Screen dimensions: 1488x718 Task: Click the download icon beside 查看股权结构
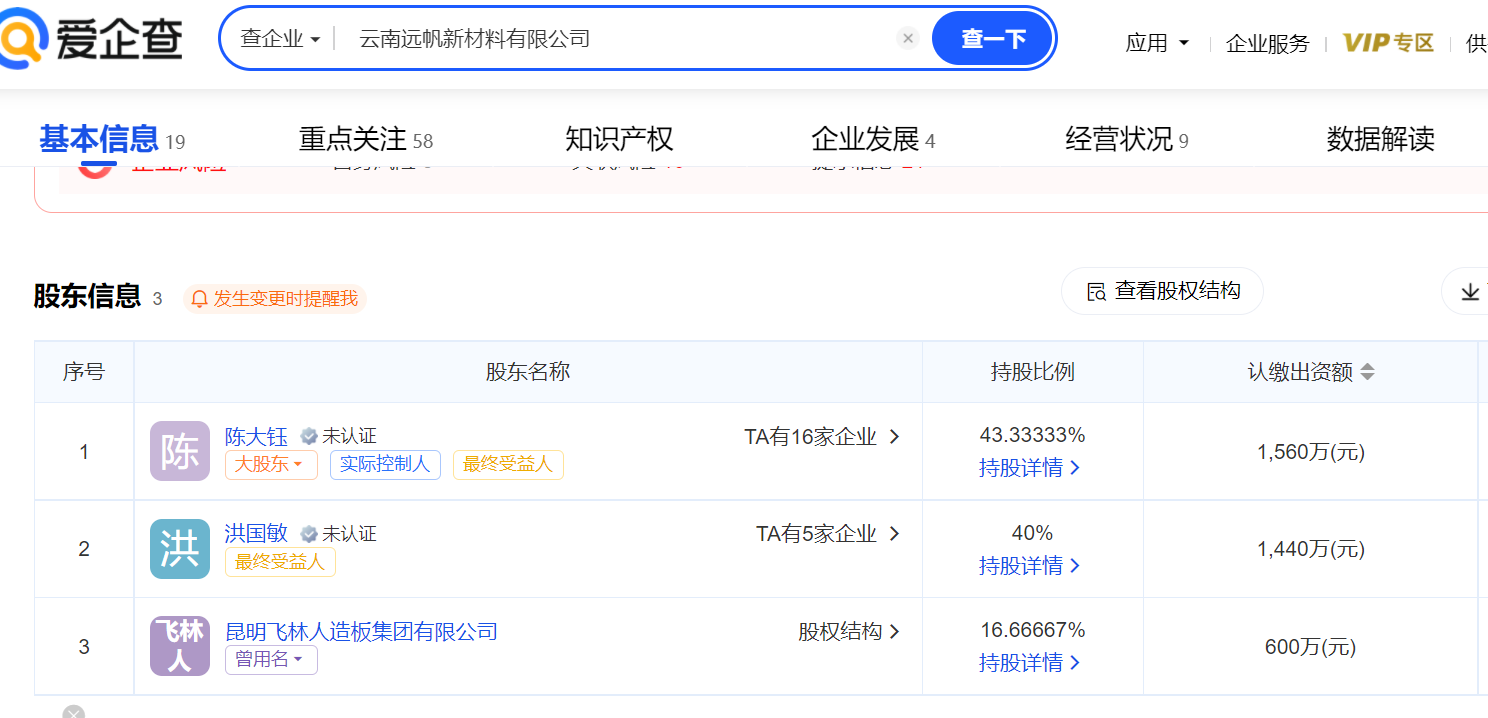[1470, 292]
